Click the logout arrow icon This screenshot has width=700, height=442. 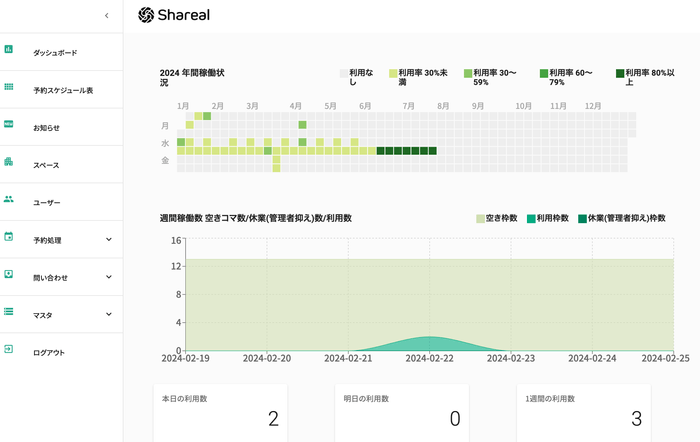coord(9,350)
